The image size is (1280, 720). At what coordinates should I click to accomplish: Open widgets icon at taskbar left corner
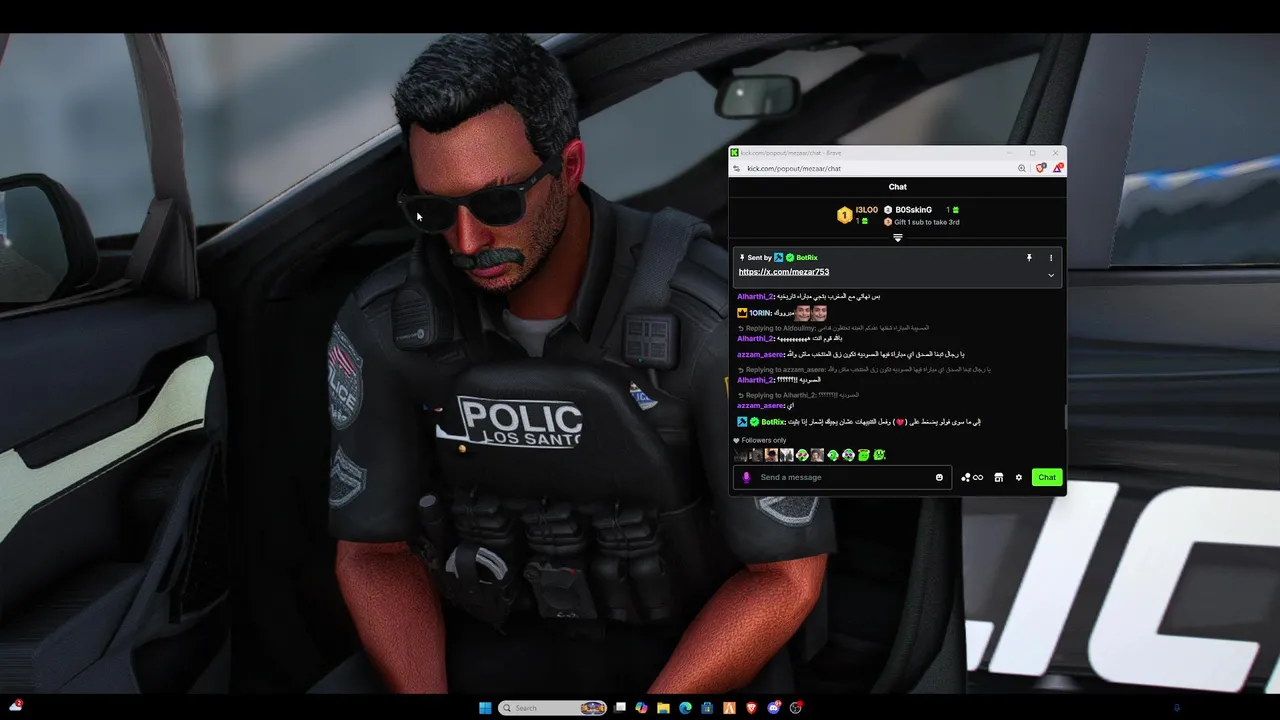pyautogui.click(x=15, y=706)
